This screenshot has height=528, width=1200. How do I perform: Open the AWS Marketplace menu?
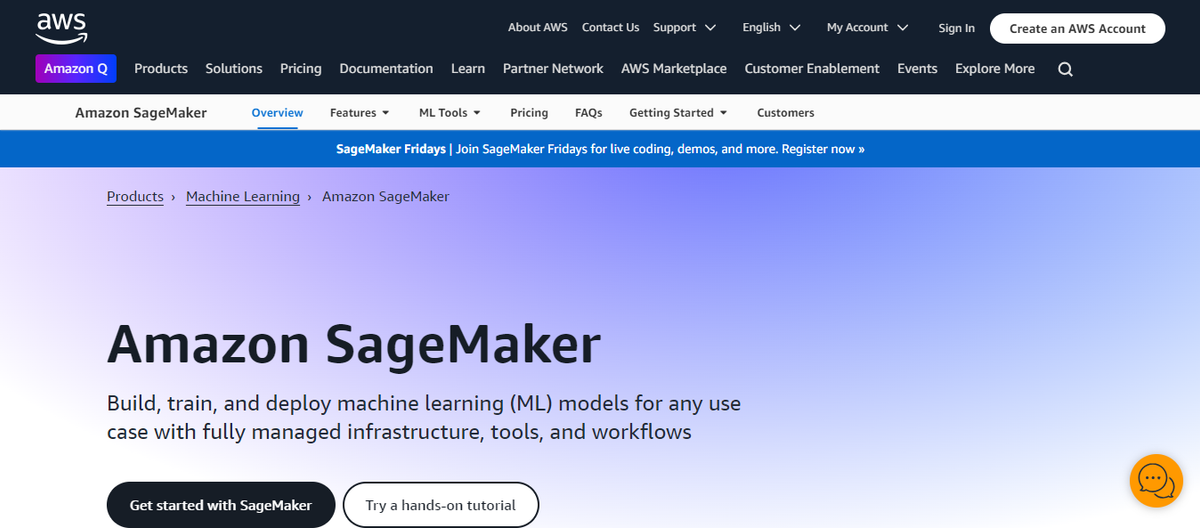click(674, 69)
